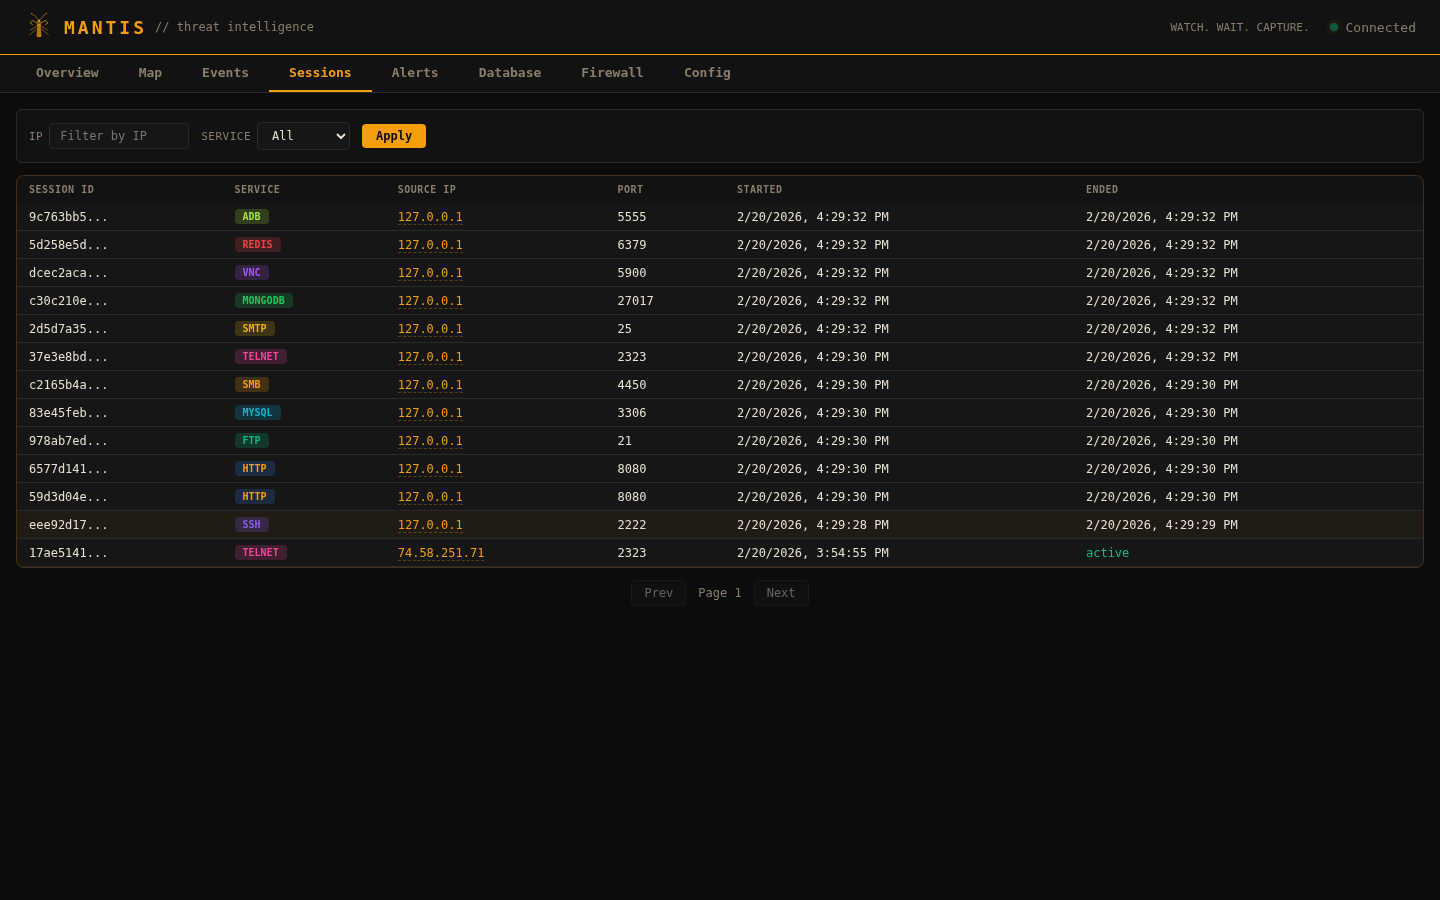The width and height of the screenshot is (1440, 900).
Task: Open the Service filter dropdown
Action: 303,136
